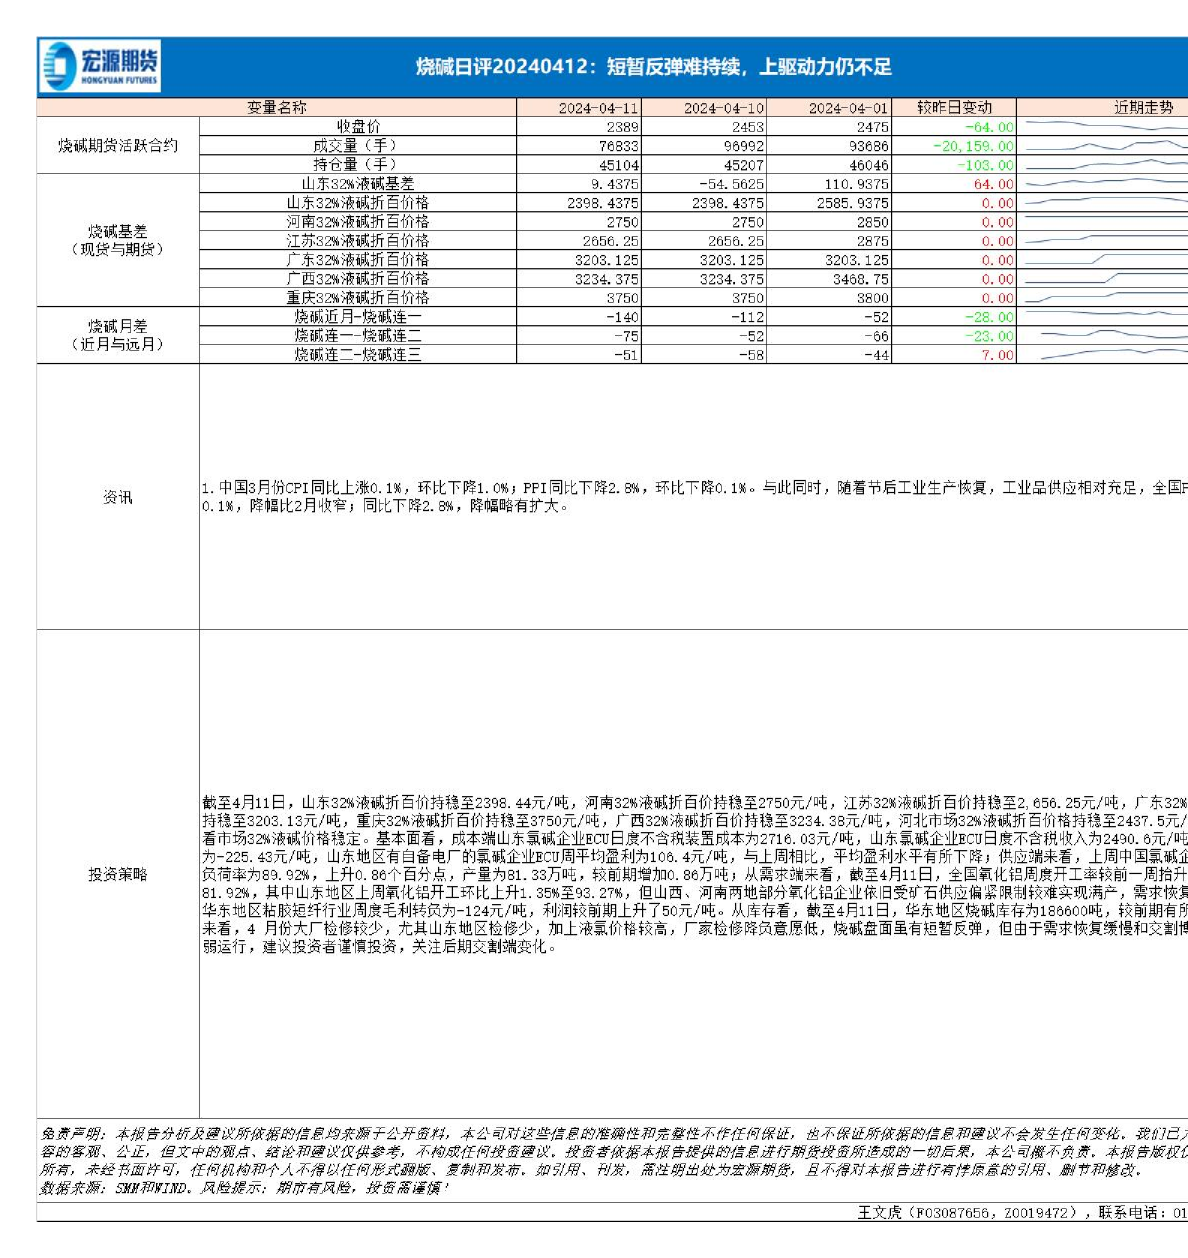The height and width of the screenshot is (1258, 1188).
Task: Click the 广东32%液碱折百价格 sparkline chart
Action: (1105, 259)
